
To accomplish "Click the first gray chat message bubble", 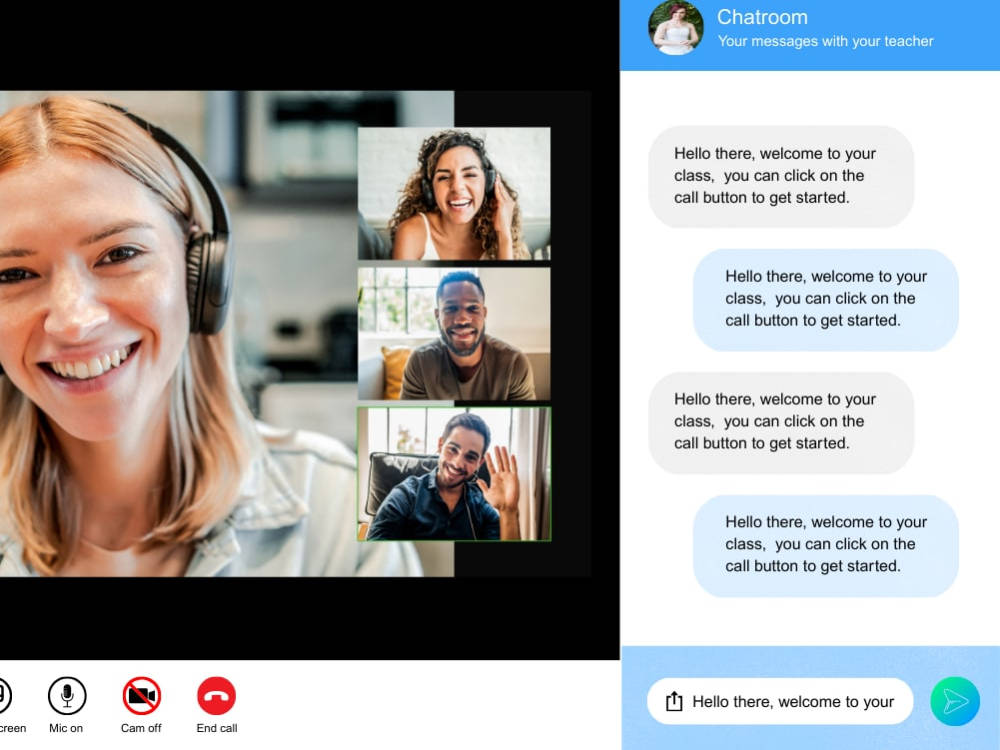I will click(781, 177).
